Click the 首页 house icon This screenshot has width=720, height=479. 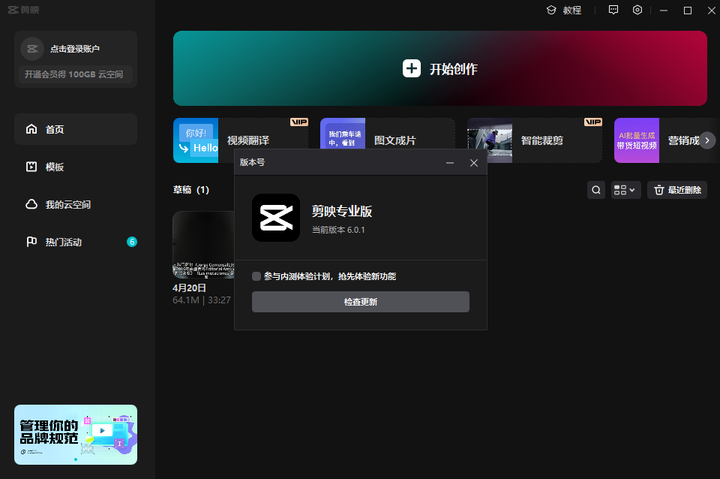(31, 129)
